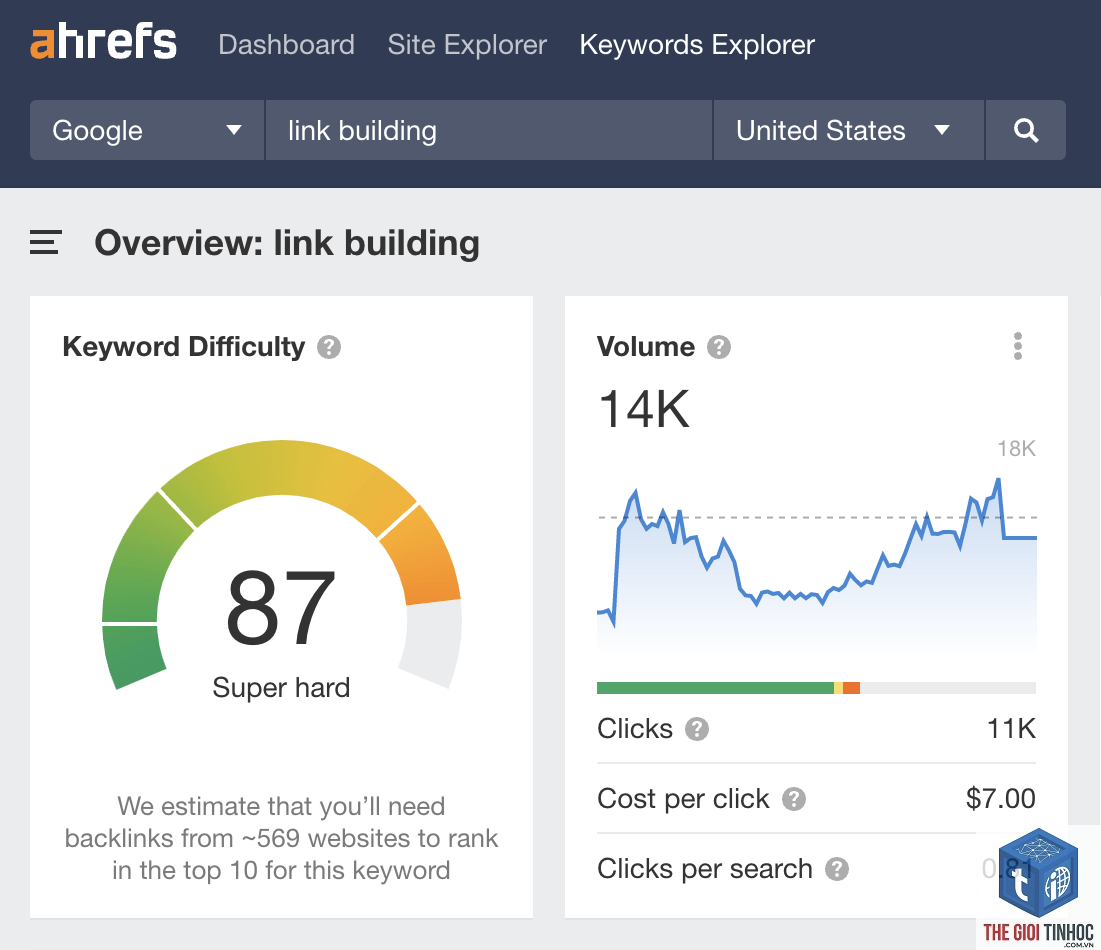Click the 87 difficulty score
1101x950 pixels.
281,607
